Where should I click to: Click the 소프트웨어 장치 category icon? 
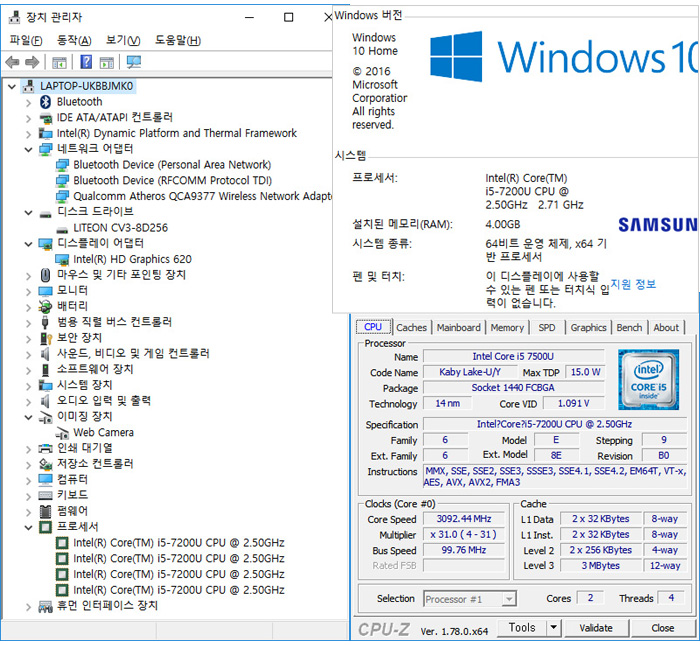tap(45, 370)
